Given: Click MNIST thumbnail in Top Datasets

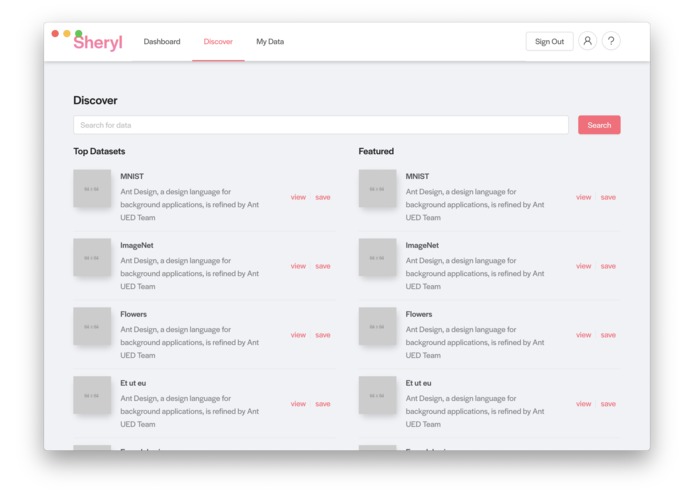Looking at the screenshot, I should click(x=92, y=188).
